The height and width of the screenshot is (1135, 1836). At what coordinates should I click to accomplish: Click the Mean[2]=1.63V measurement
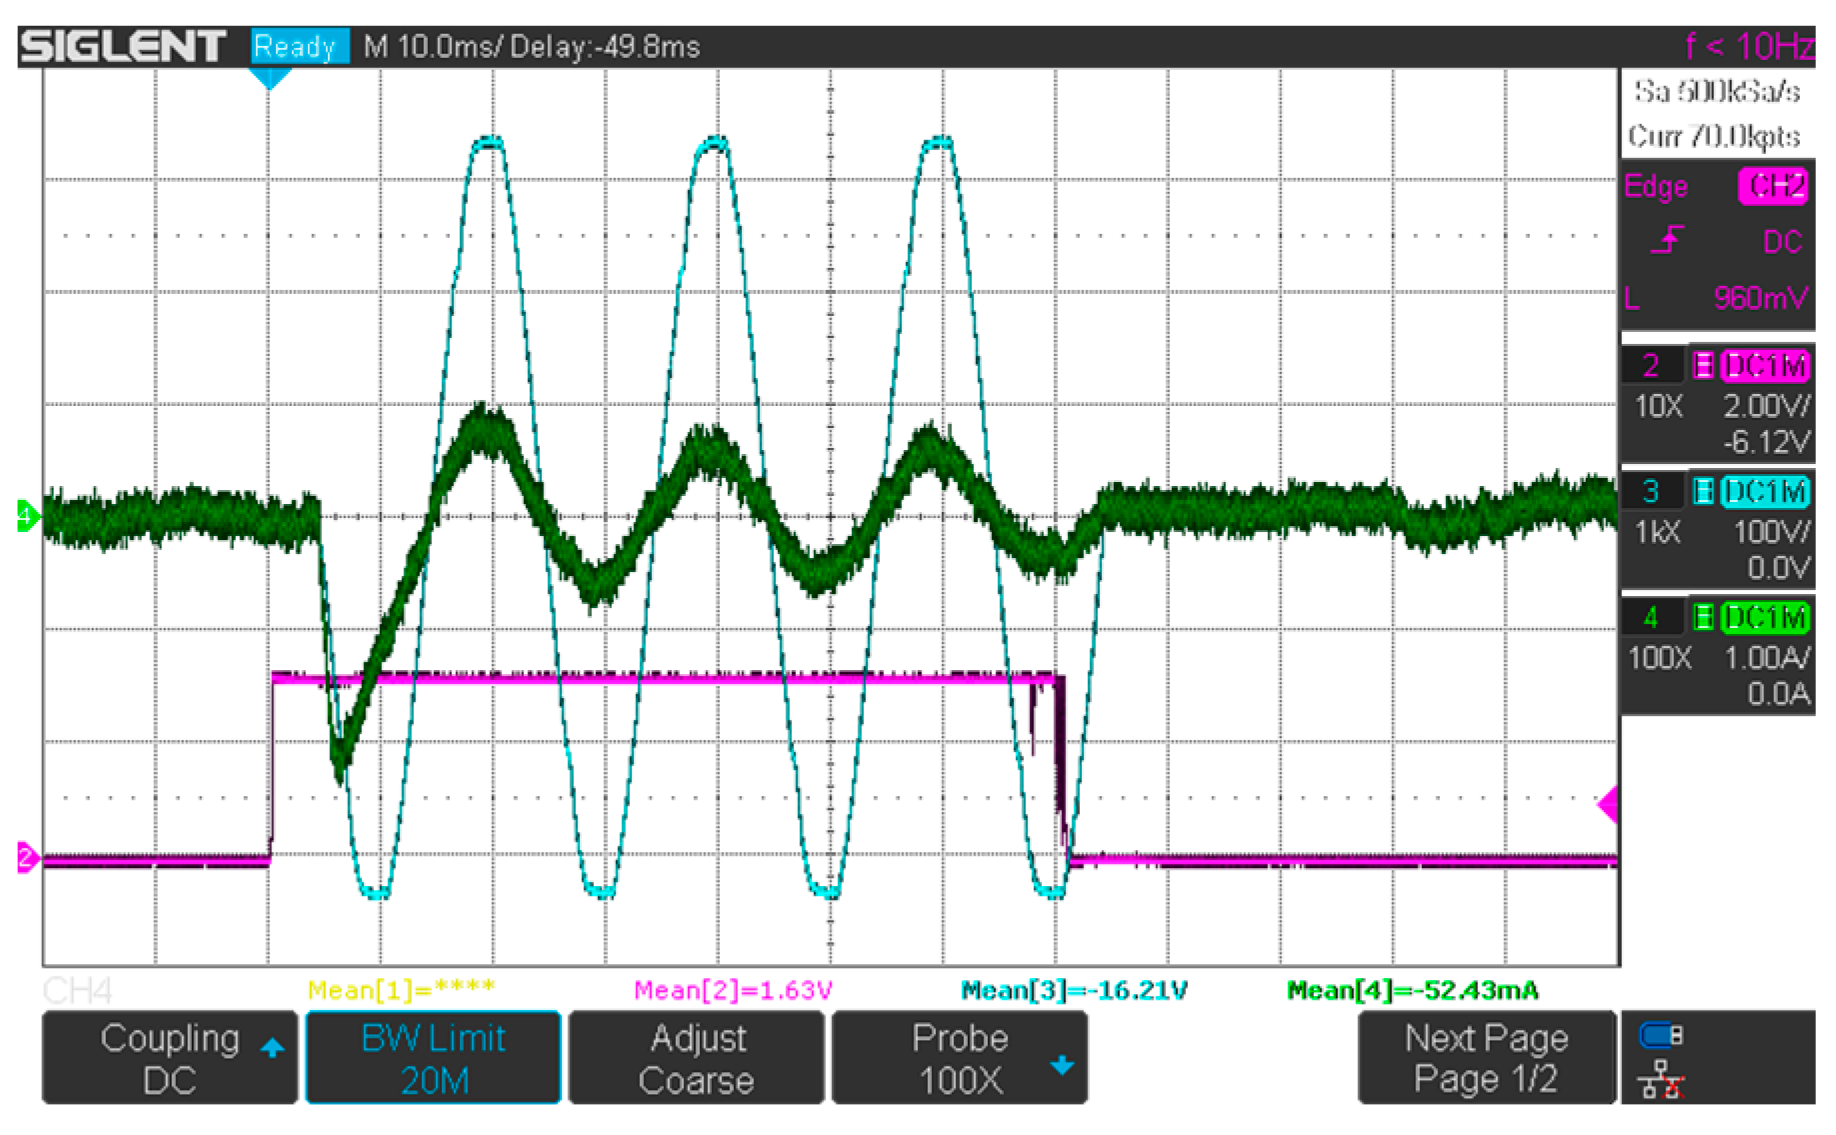[x=732, y=990]
